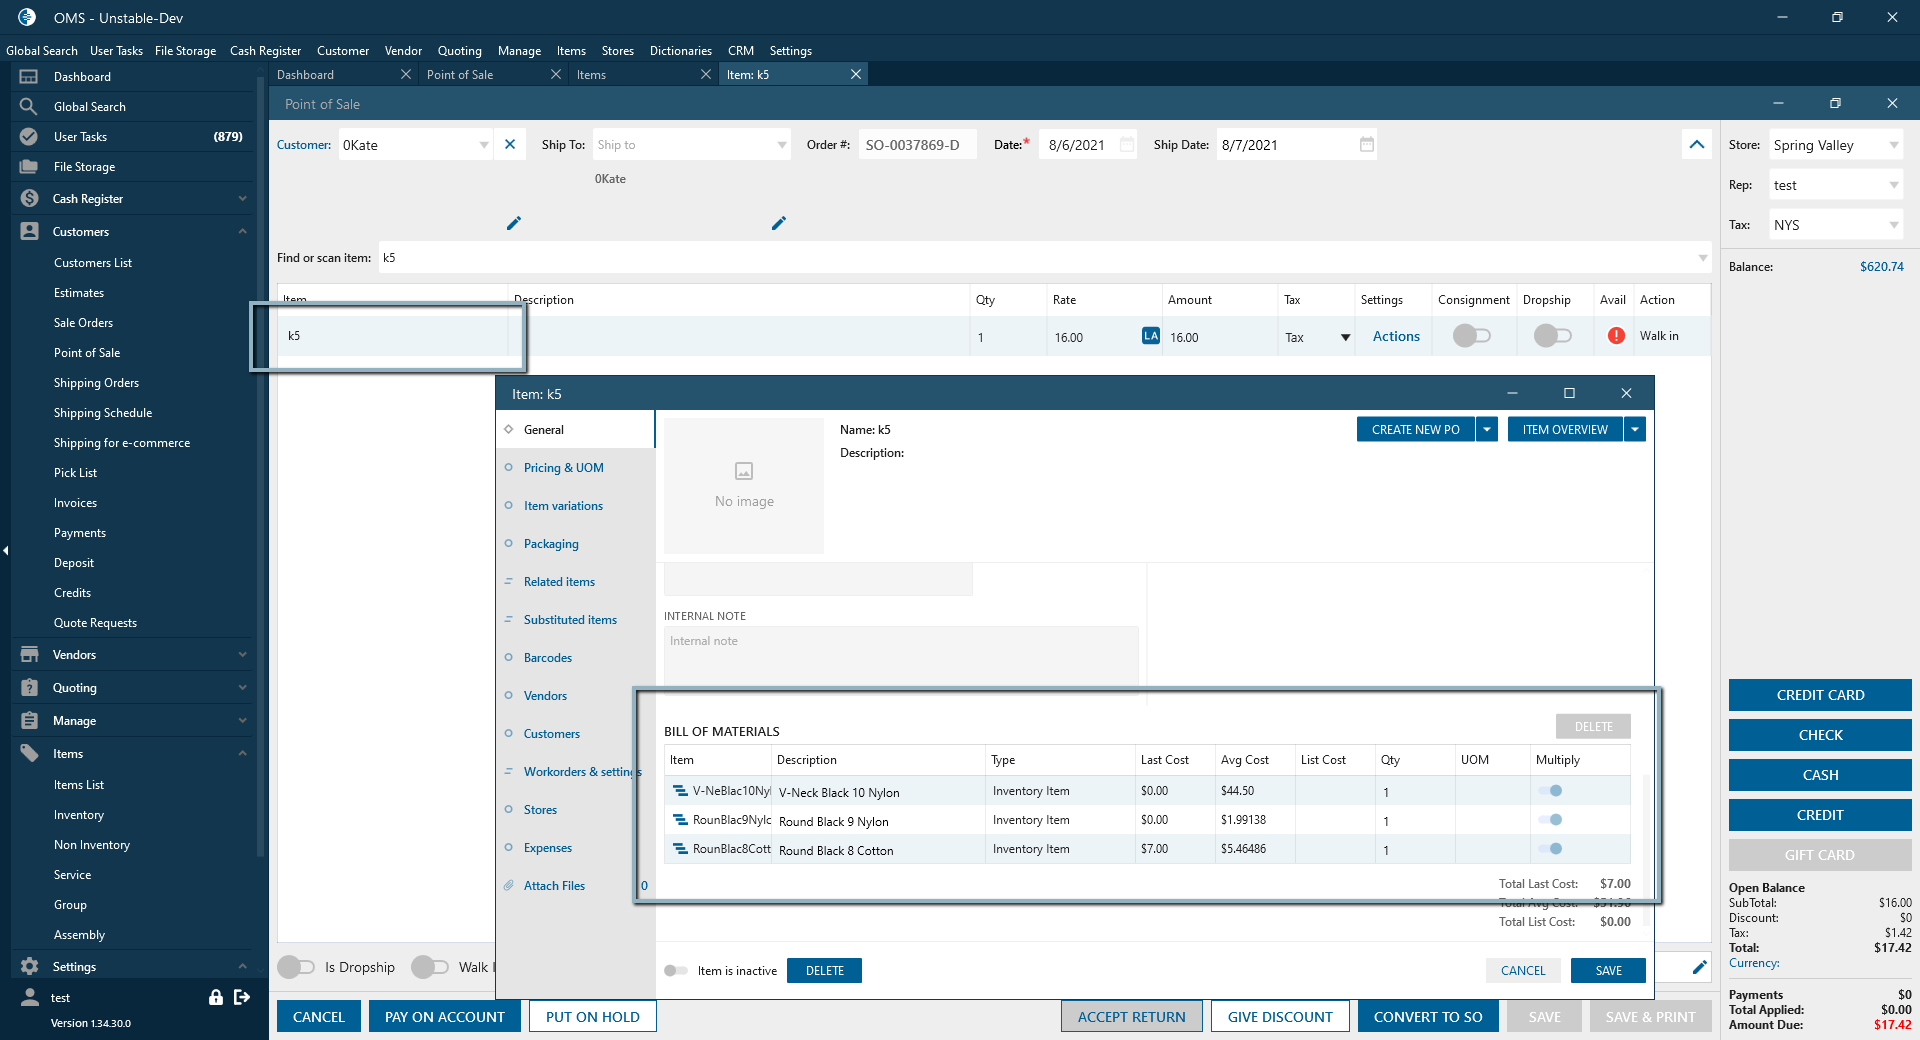1920x1040 pixels.
Task: Click the lock icon in sidebar footer
Action: [215, 997]
